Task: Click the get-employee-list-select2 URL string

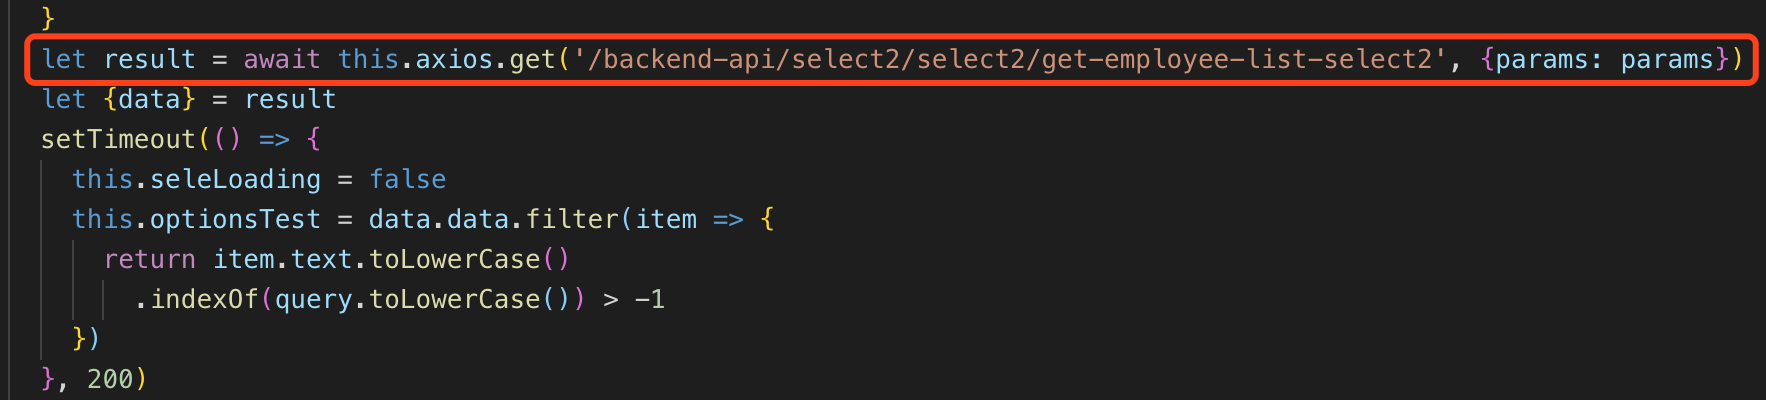Action: (1010, 60)
